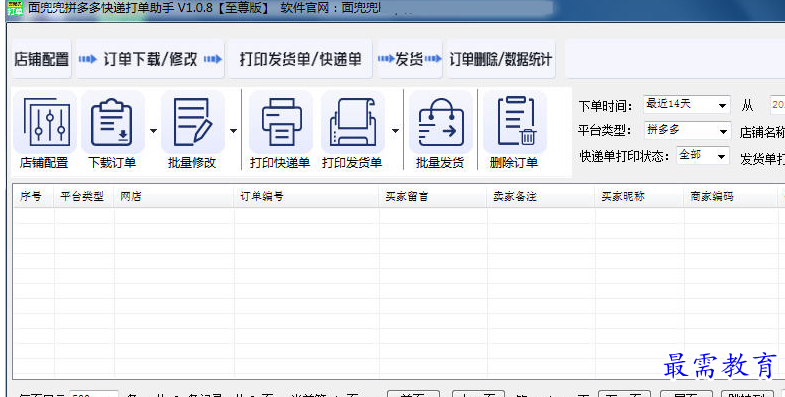Click the 序号 column header
This screenshot has width=785, height=397.
[x=34, y=196]
